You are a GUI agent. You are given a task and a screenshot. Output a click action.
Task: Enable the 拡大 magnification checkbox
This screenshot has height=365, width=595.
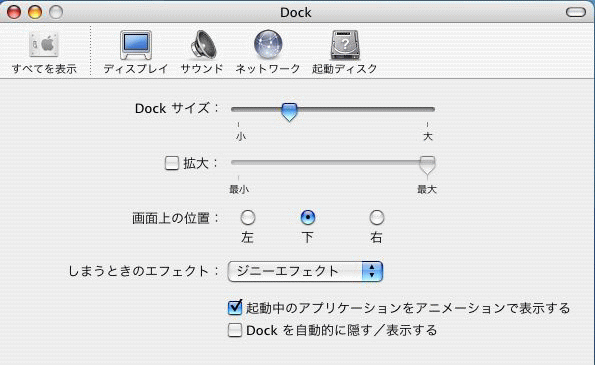(172, 163)
